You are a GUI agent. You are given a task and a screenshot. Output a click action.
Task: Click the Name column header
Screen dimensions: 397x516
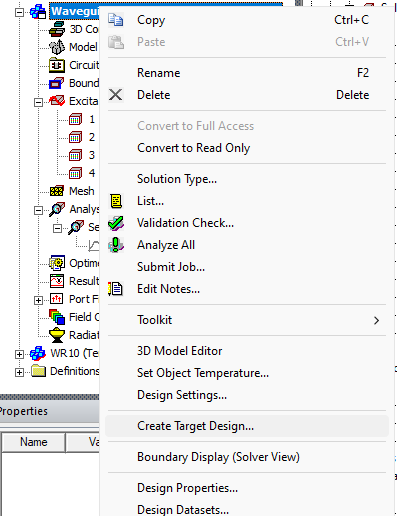pyautogui.click(x=33, y=442)
